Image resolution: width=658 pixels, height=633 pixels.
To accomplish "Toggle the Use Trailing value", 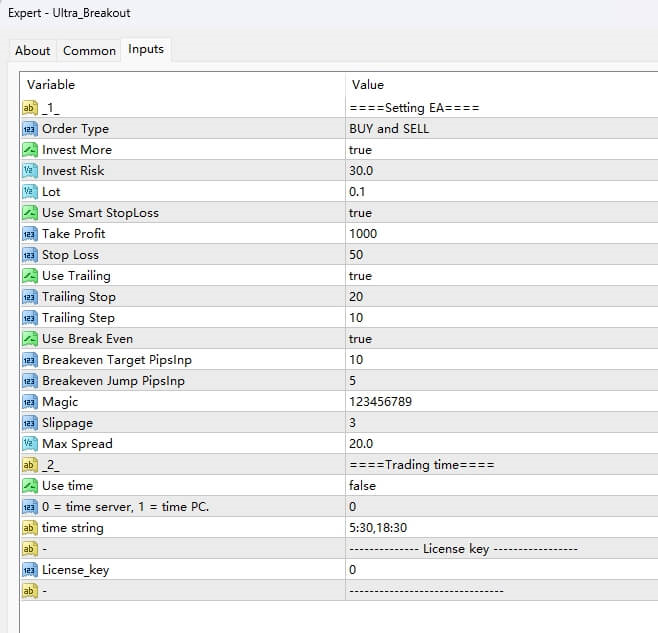I will click(x=360, y=276).
